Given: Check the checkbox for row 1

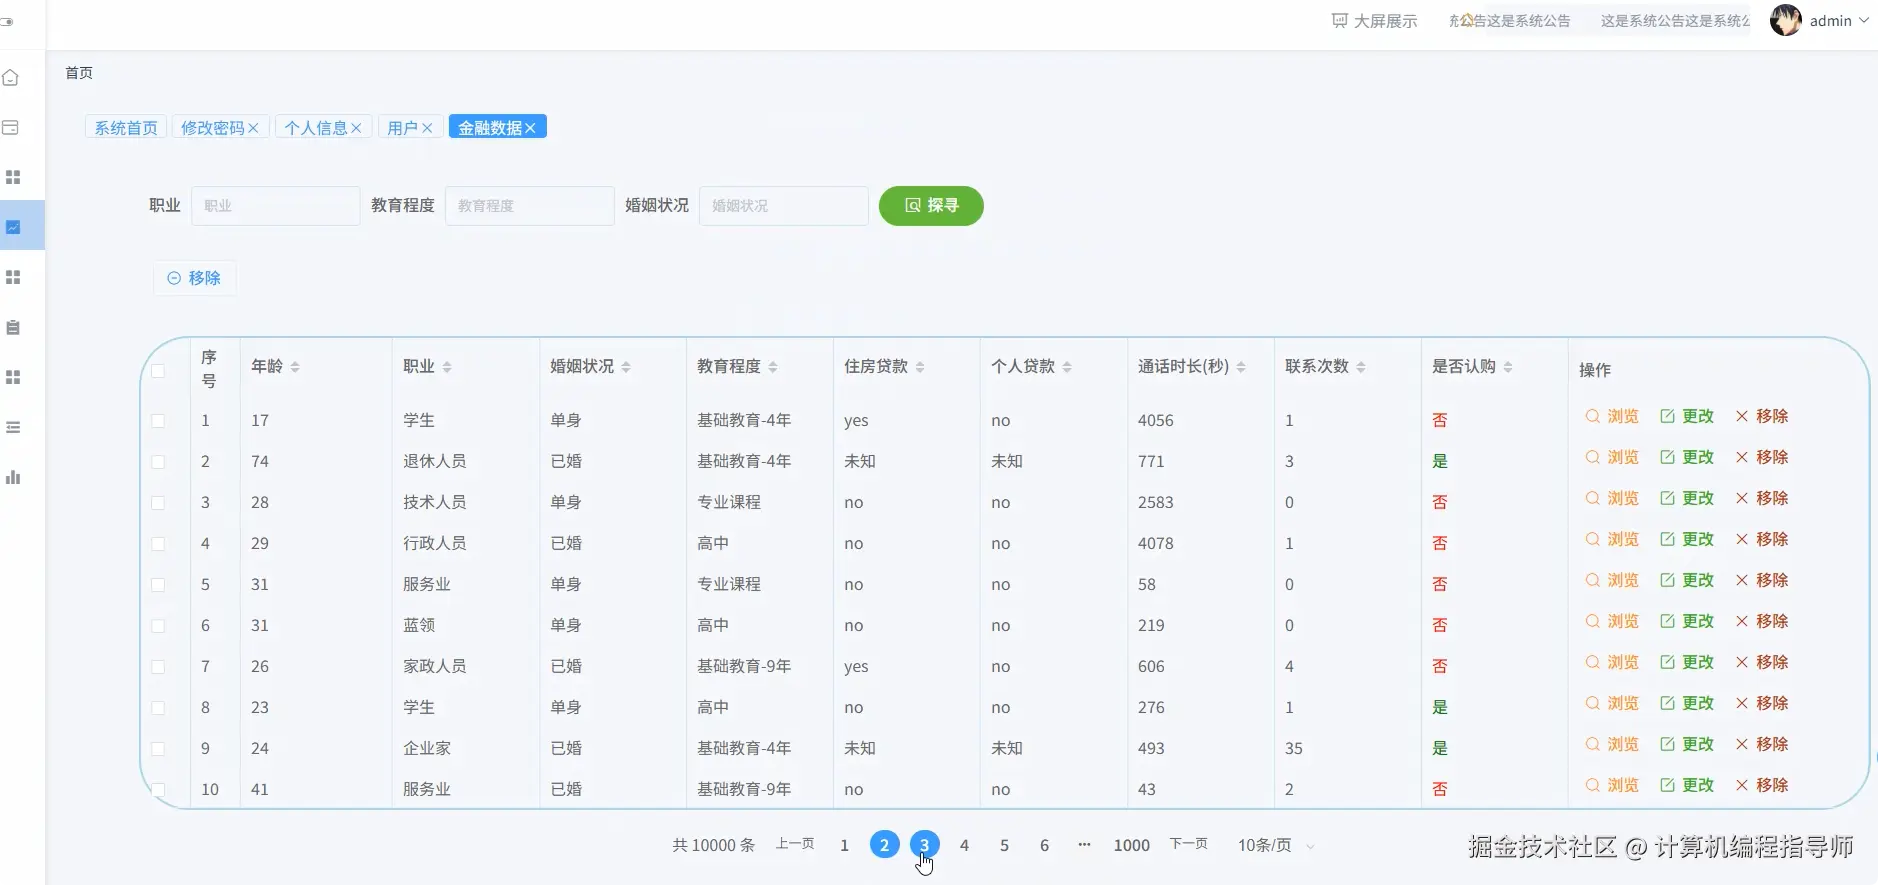Looking at the screenshot, I should click(158, 421).
